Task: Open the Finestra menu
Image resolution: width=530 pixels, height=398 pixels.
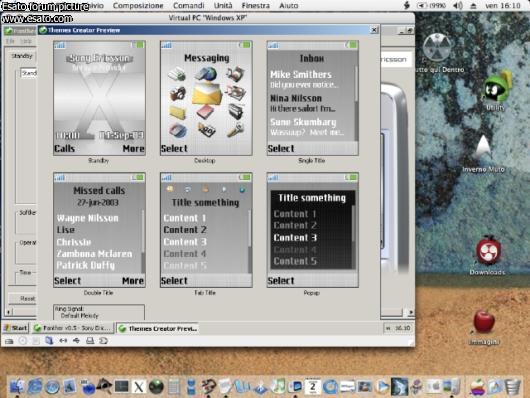Action: pos(256,5)
